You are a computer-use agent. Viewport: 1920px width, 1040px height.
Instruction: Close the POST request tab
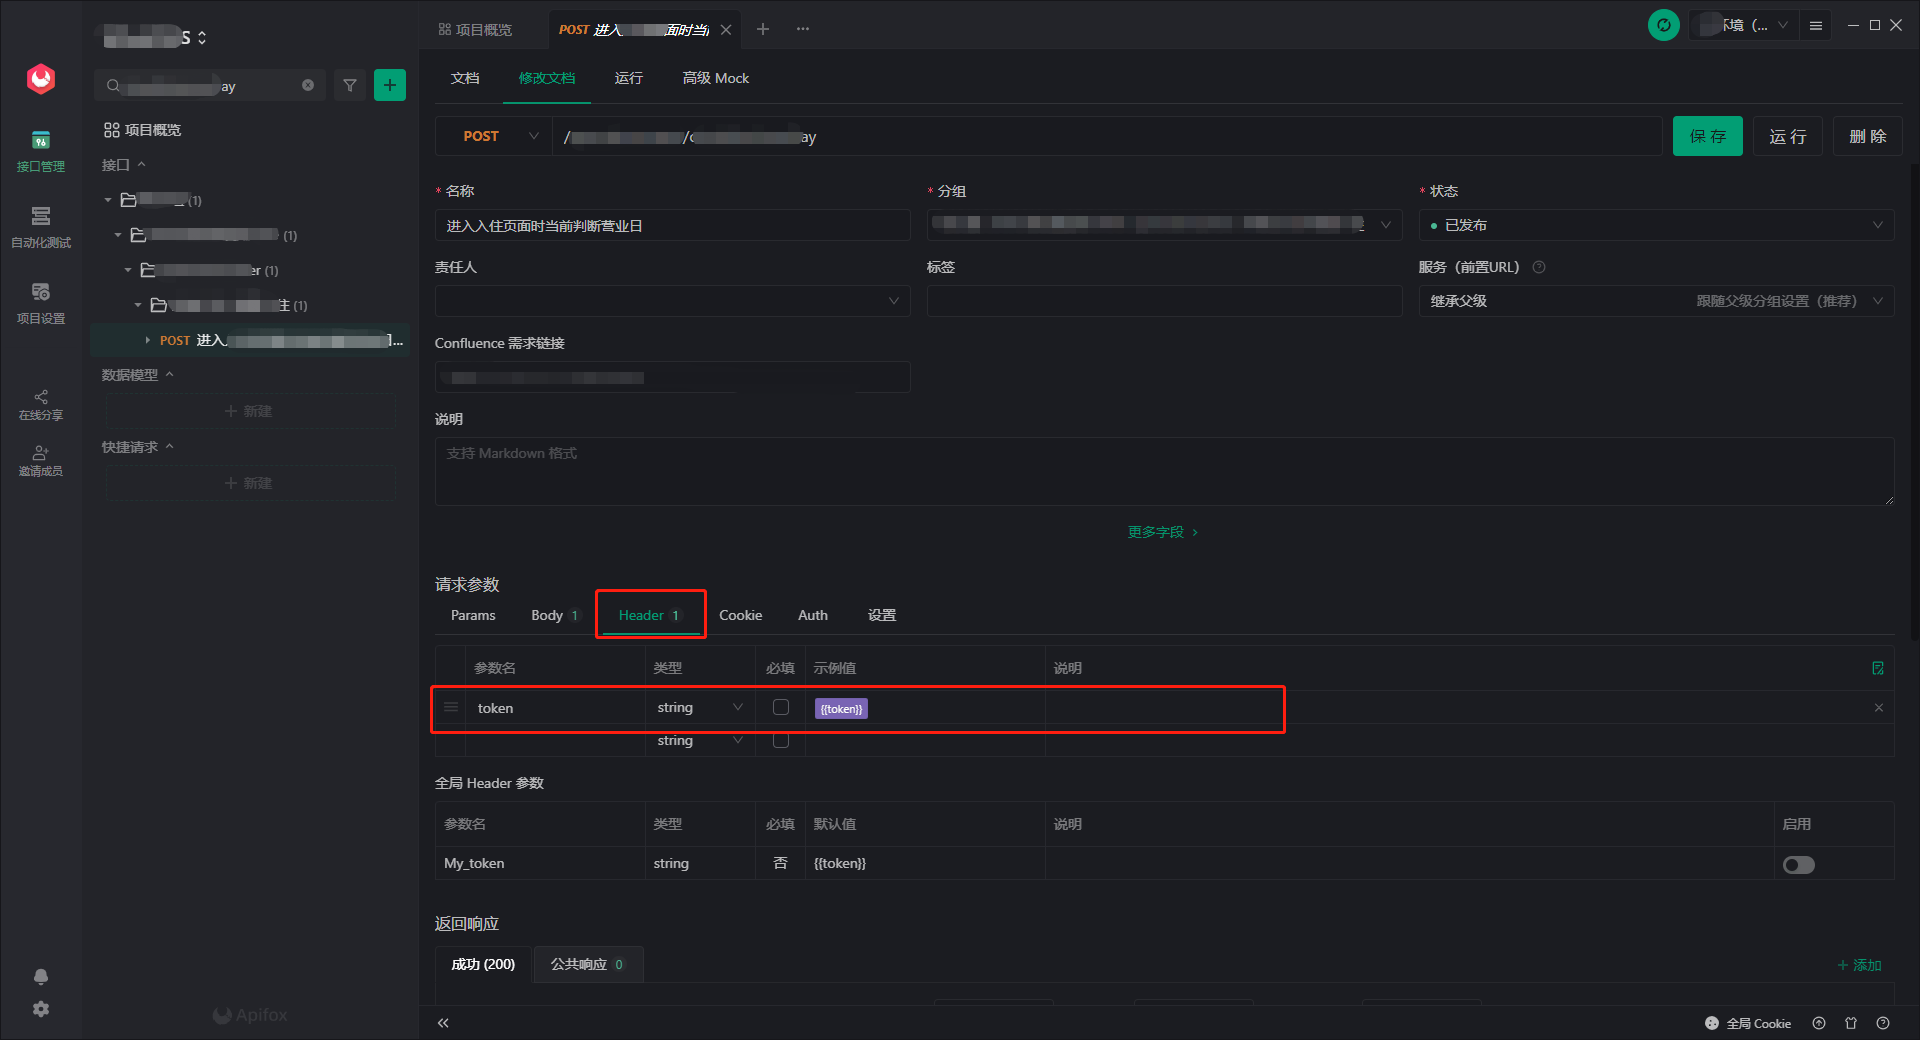pos(726,30)
